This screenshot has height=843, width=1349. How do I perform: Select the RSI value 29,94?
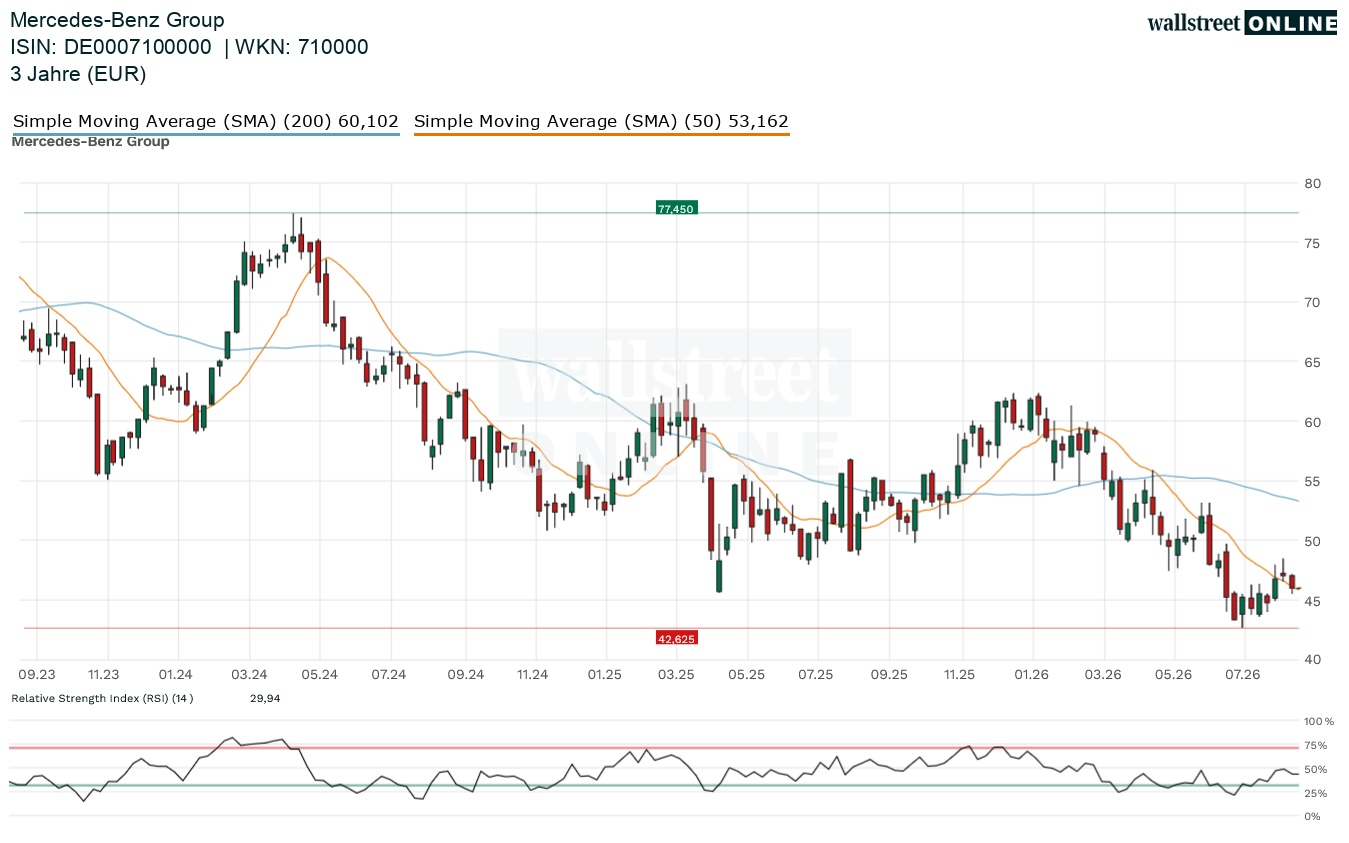(x=265, y=698)
